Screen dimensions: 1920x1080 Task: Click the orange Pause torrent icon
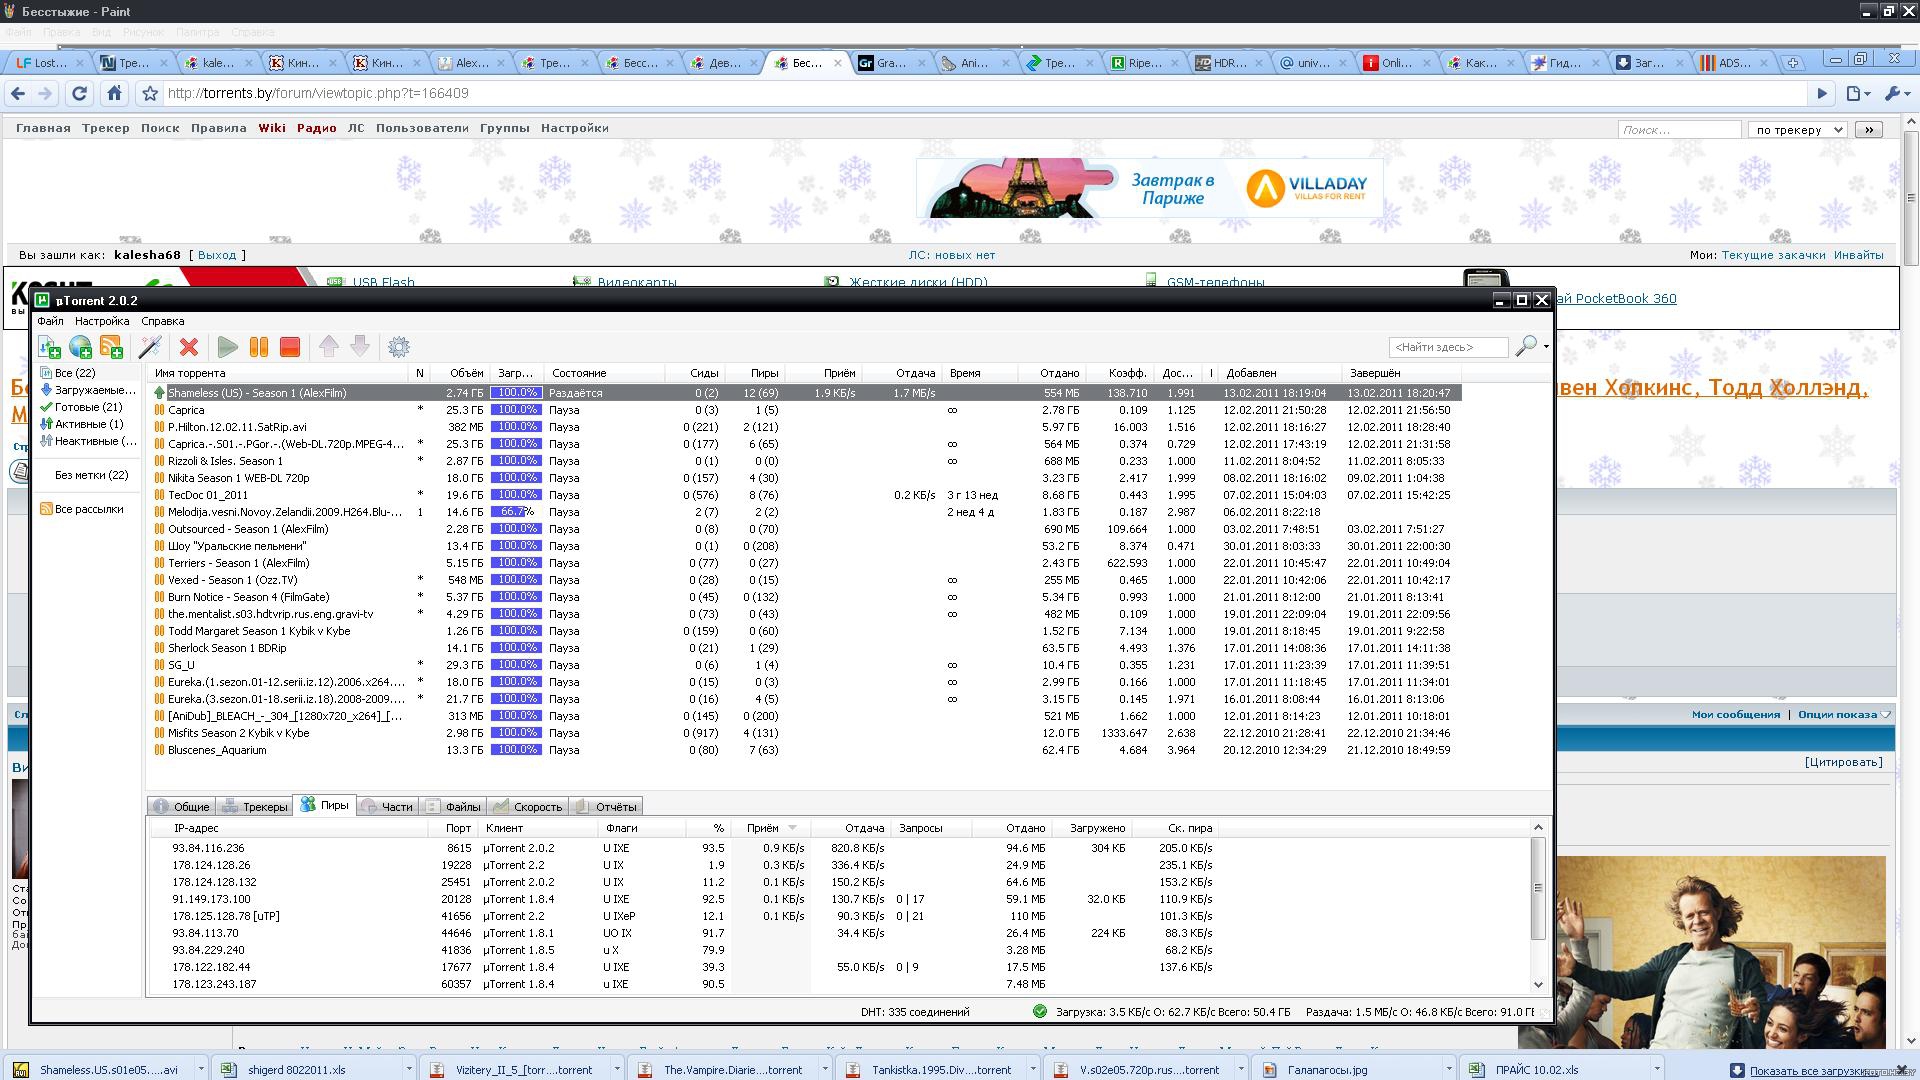[x=258, y=347]
